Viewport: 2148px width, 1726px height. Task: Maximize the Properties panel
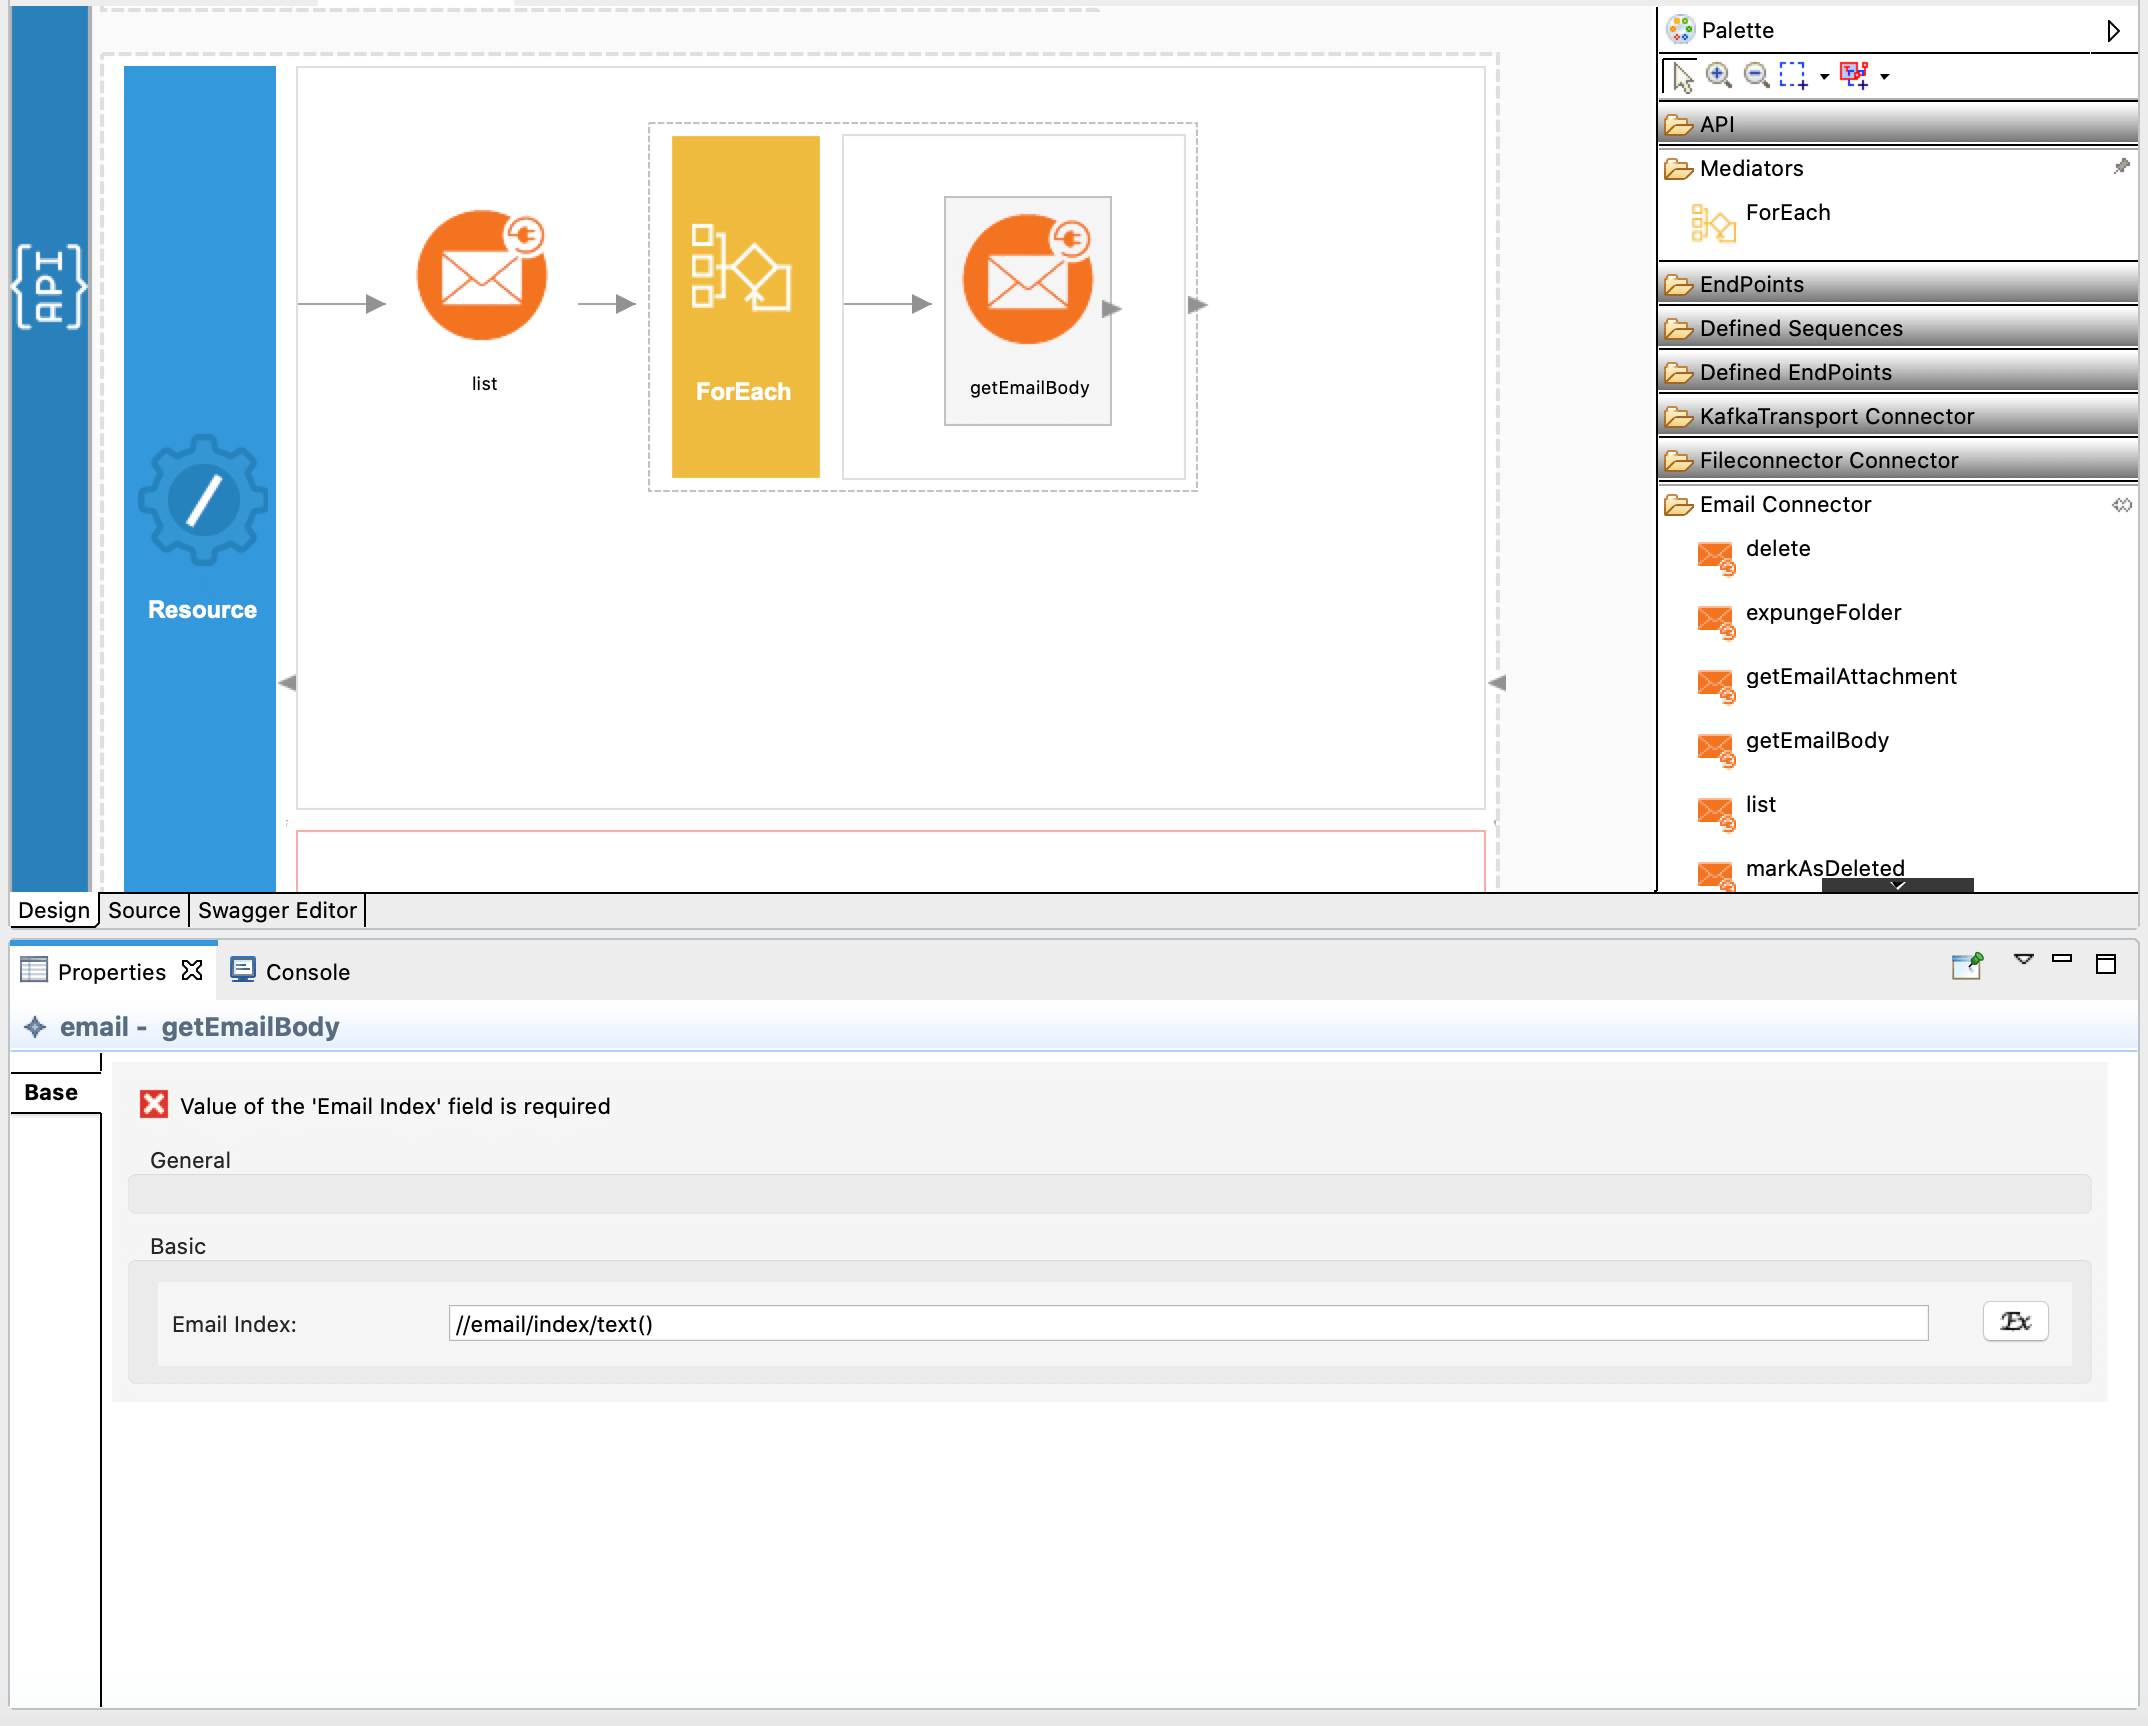2106,964
